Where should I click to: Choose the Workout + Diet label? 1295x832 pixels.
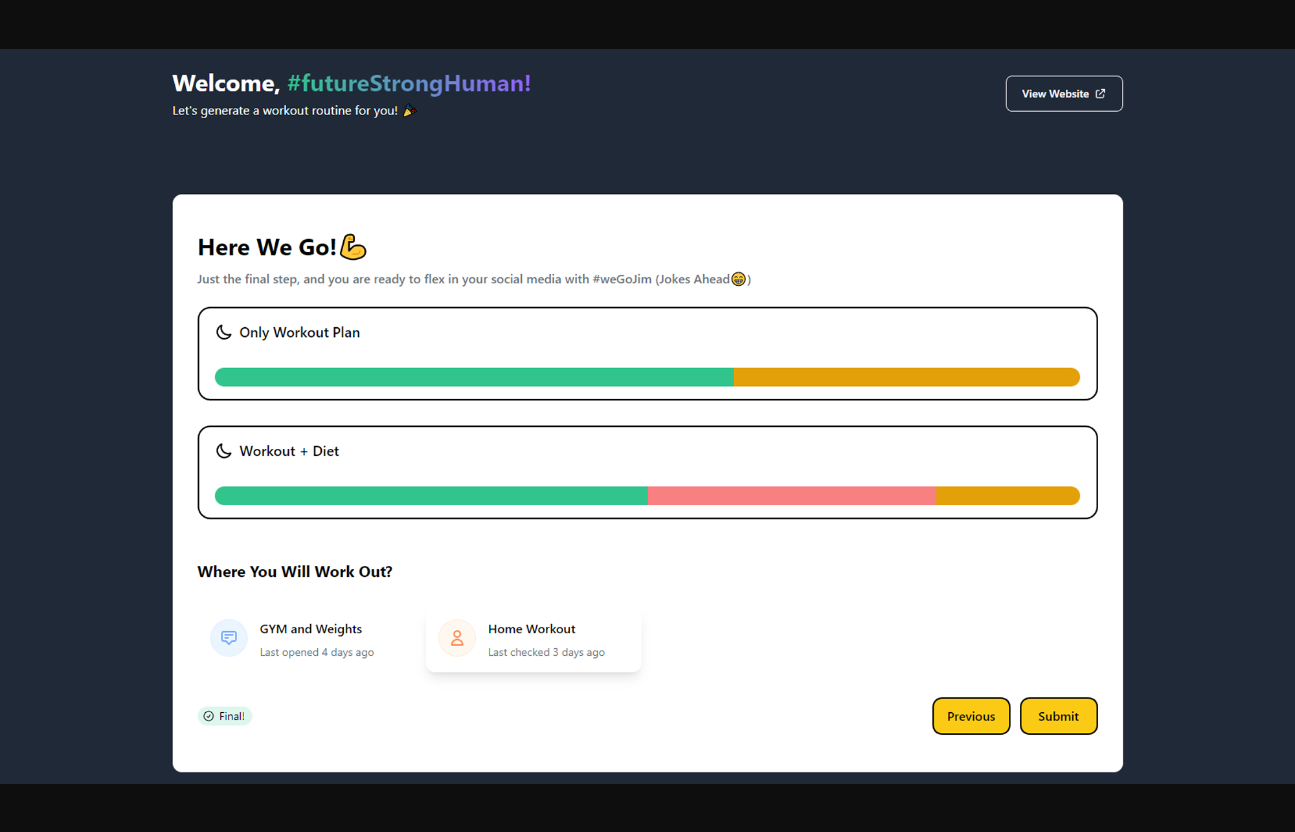click(x=289, y=451)
